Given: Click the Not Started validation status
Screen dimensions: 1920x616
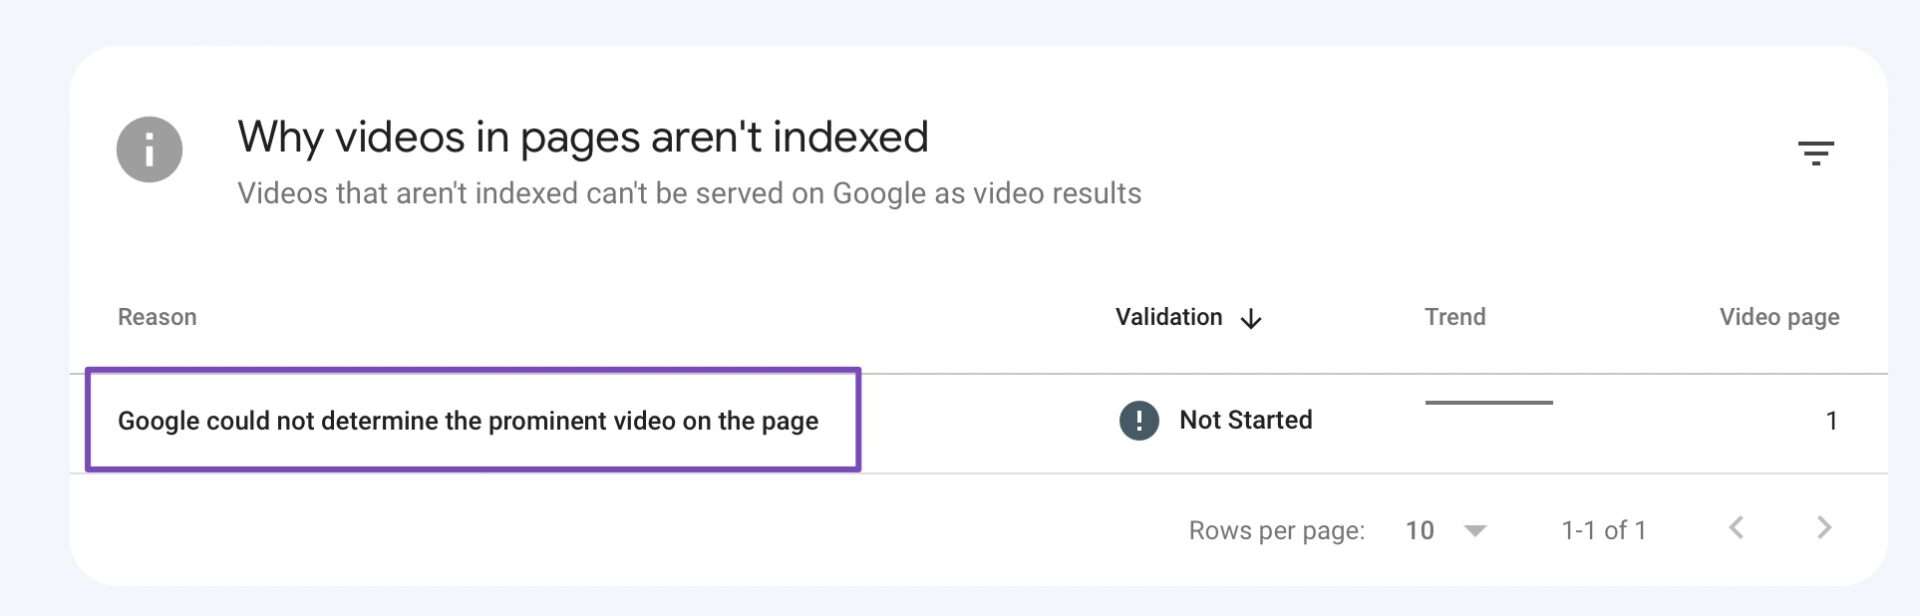Looking at the screenshot, I should (x=1245, y=420).
